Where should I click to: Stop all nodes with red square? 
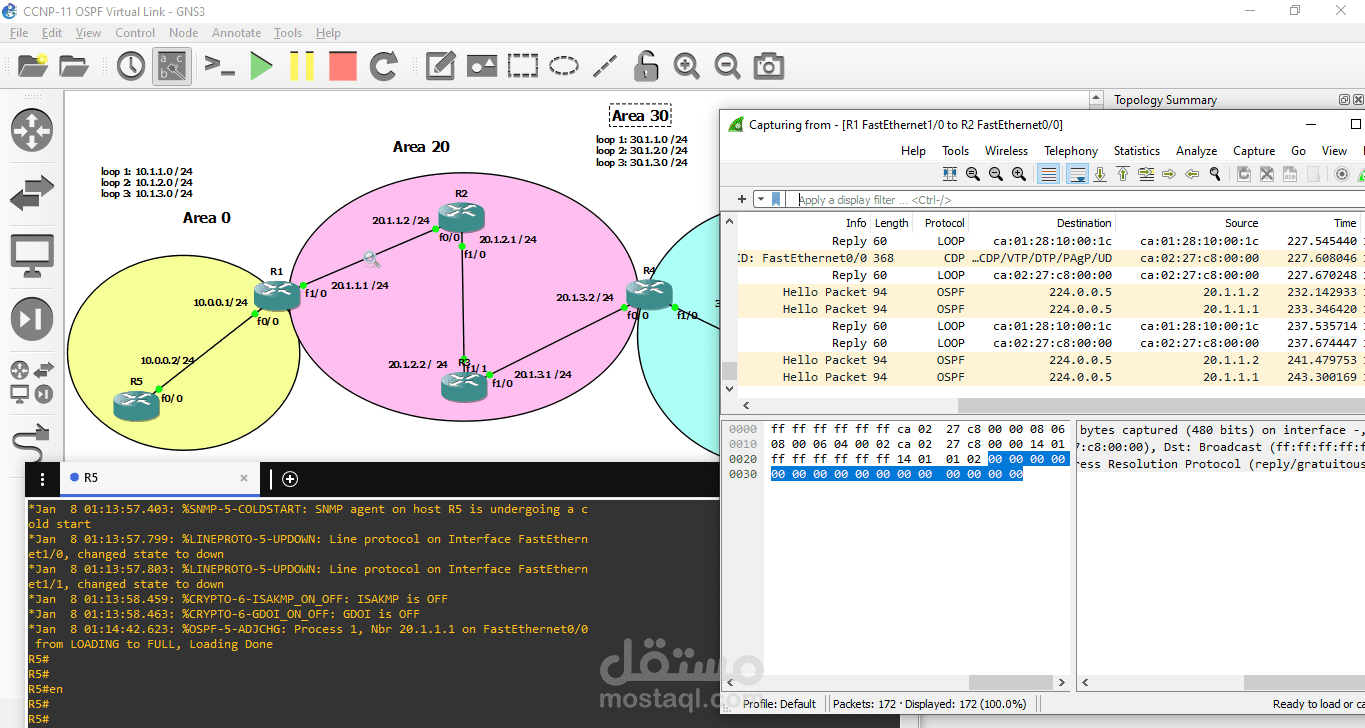[342, 67]
